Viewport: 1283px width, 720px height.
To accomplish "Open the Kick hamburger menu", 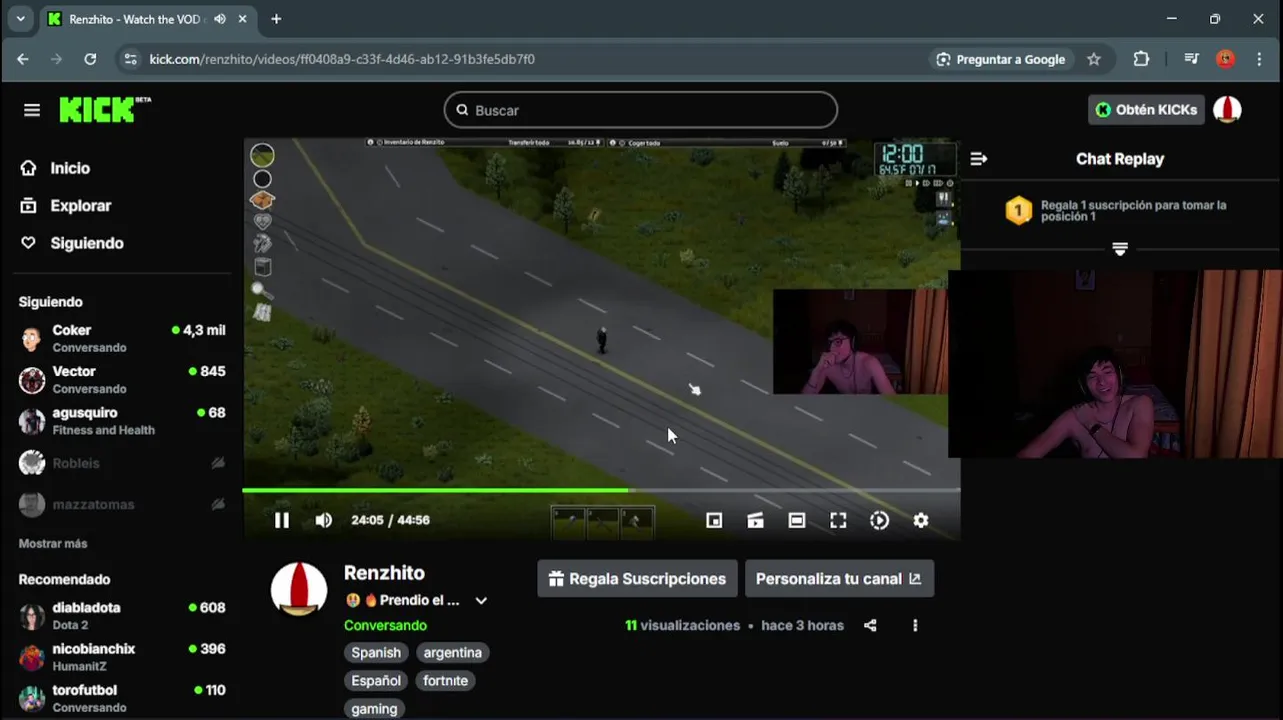I will coord(32,110).
